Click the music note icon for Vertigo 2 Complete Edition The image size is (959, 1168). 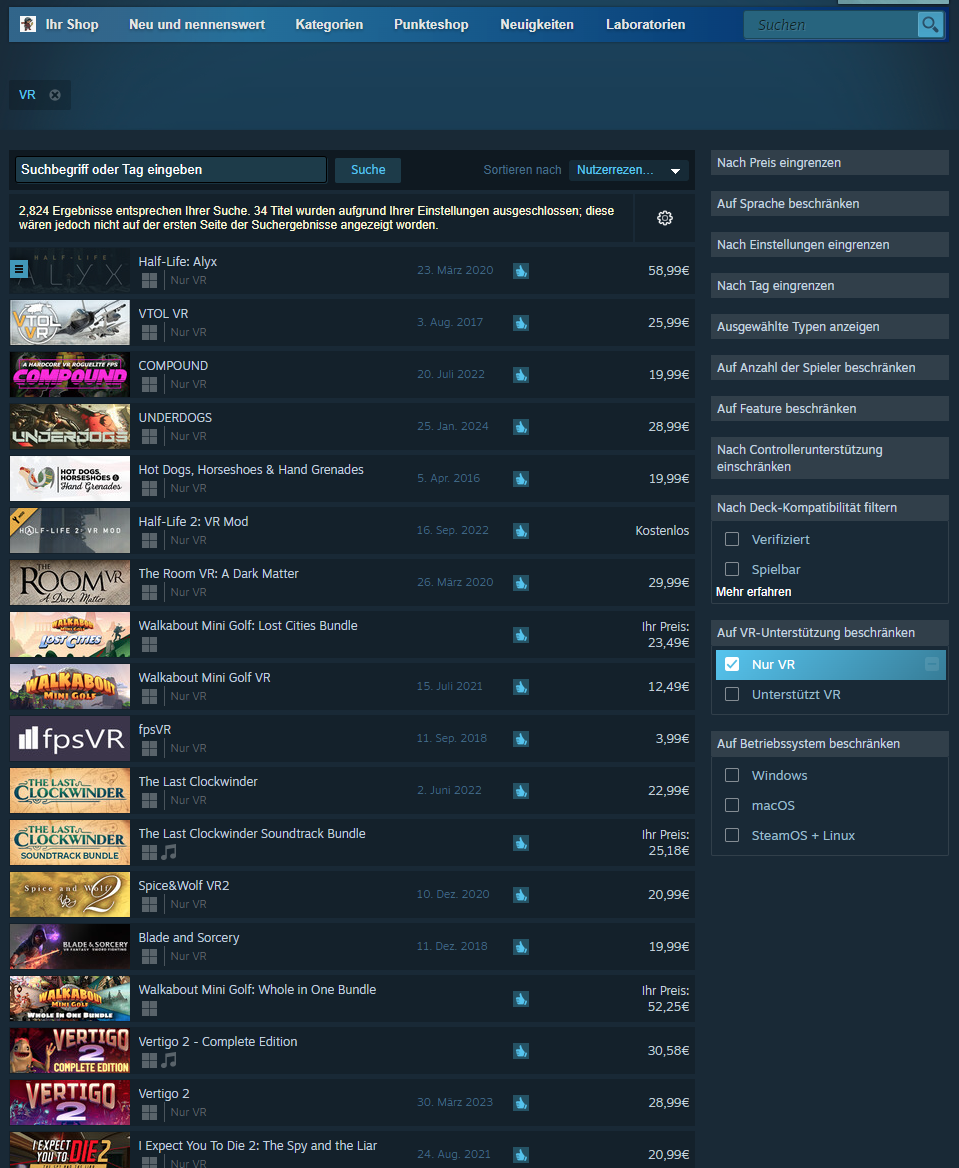pos(170,1059)
